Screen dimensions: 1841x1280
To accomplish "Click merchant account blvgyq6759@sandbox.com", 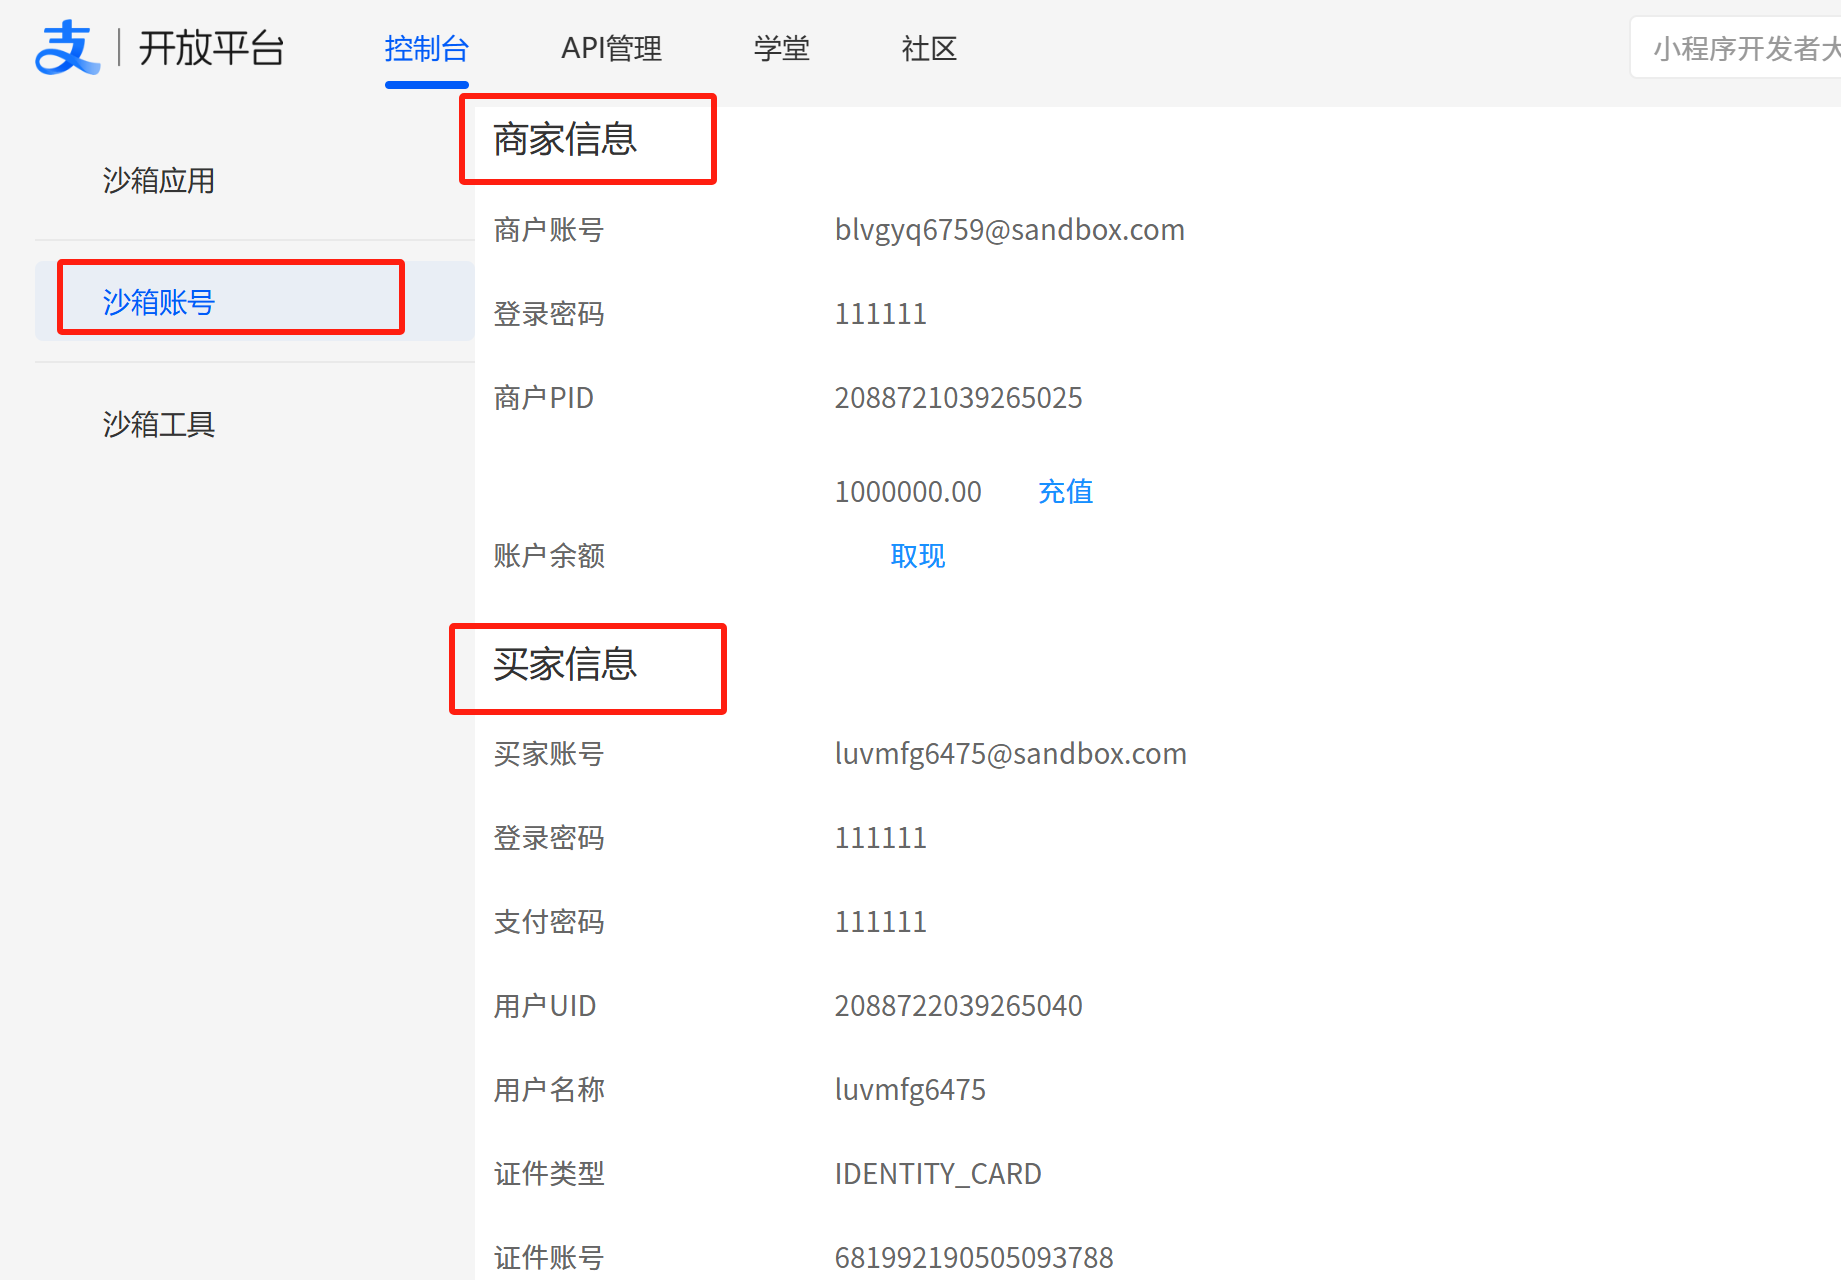I will 1009,230.
